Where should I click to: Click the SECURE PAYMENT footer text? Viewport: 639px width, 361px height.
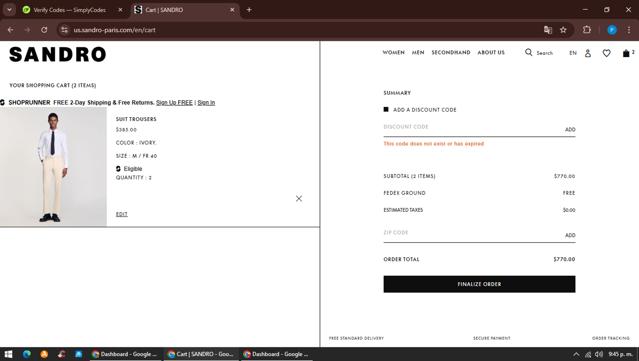[x=491, y=338]
